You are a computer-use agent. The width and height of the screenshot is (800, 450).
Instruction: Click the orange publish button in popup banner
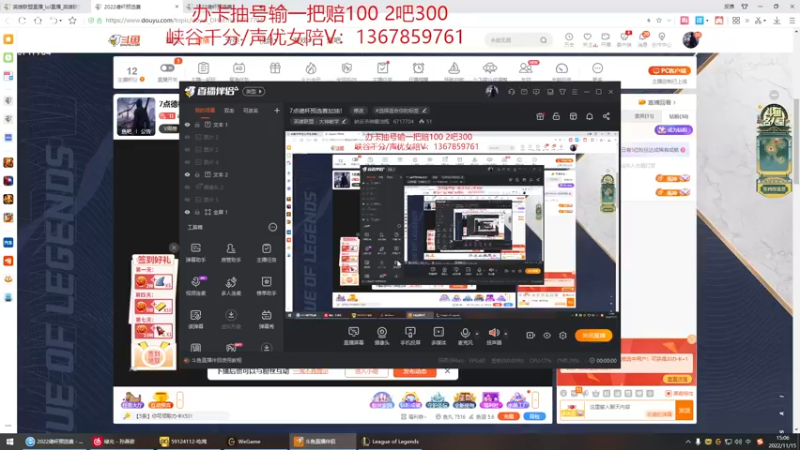coord(414,371)
